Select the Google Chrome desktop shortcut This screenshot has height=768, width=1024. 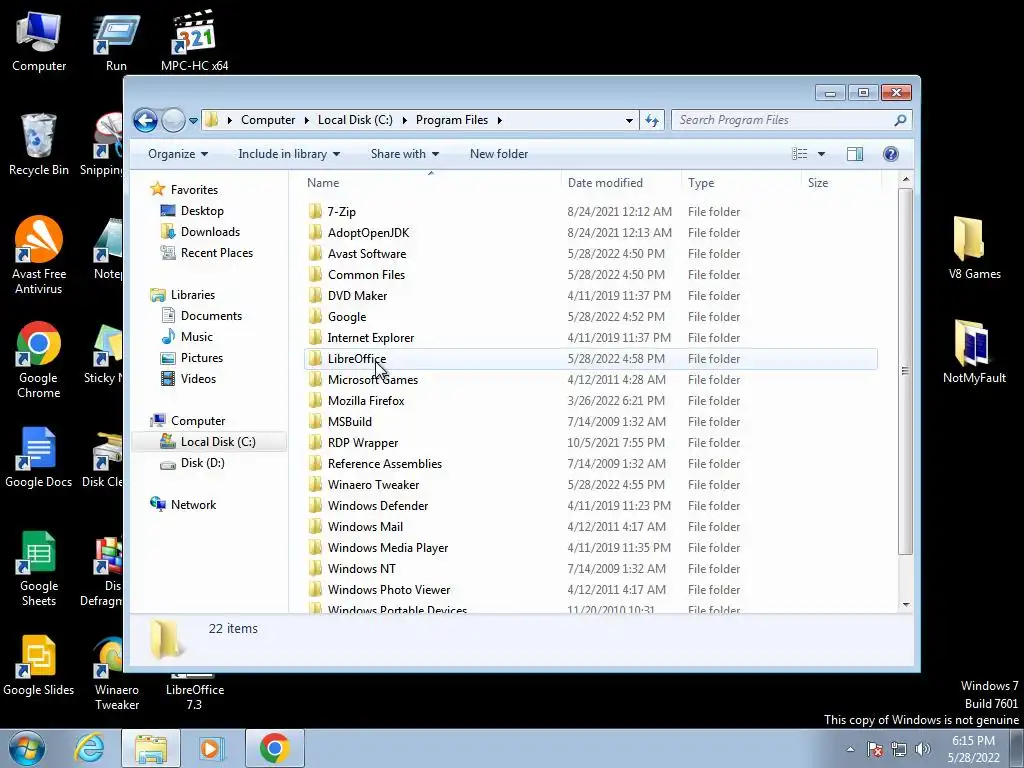39,360
